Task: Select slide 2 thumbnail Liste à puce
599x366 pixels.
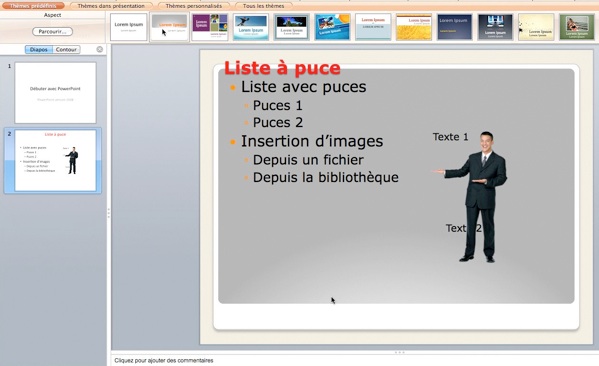Action: pos(55,160)
